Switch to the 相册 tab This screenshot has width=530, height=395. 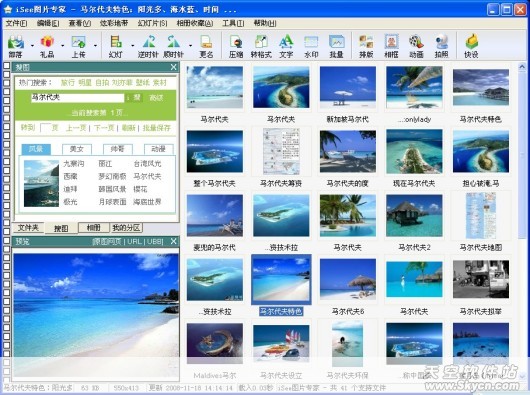point(93,228)
